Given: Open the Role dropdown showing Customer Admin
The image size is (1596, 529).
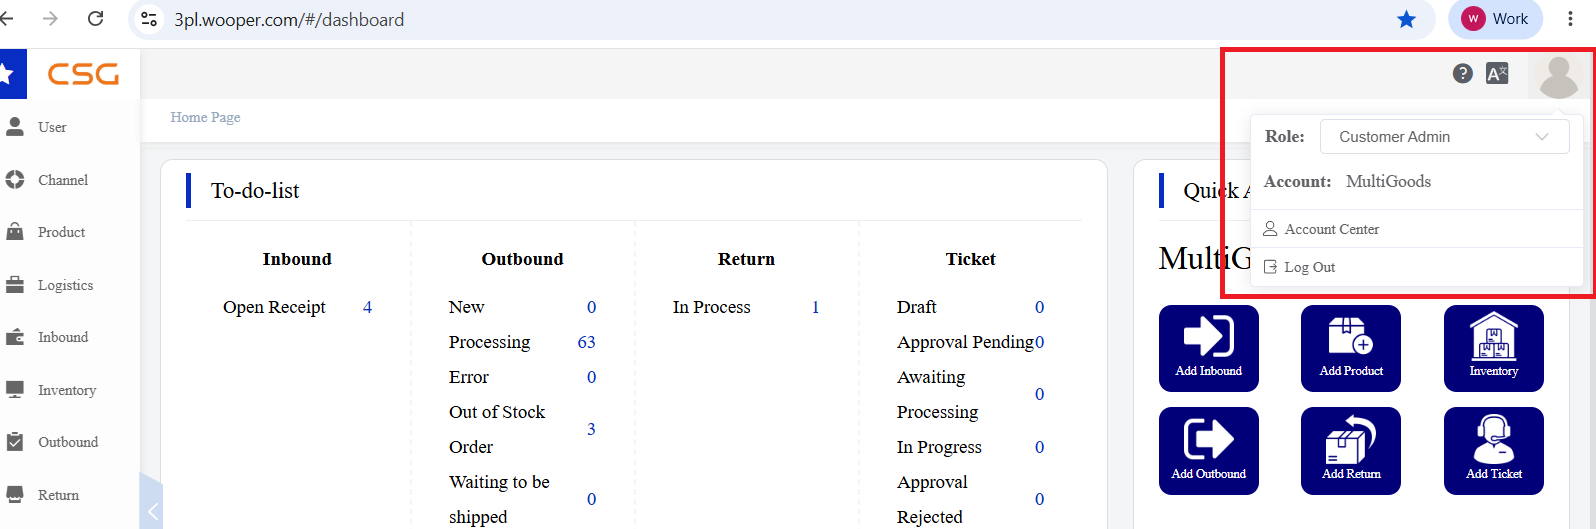Looking at the screenshot, I should 1444,137.
